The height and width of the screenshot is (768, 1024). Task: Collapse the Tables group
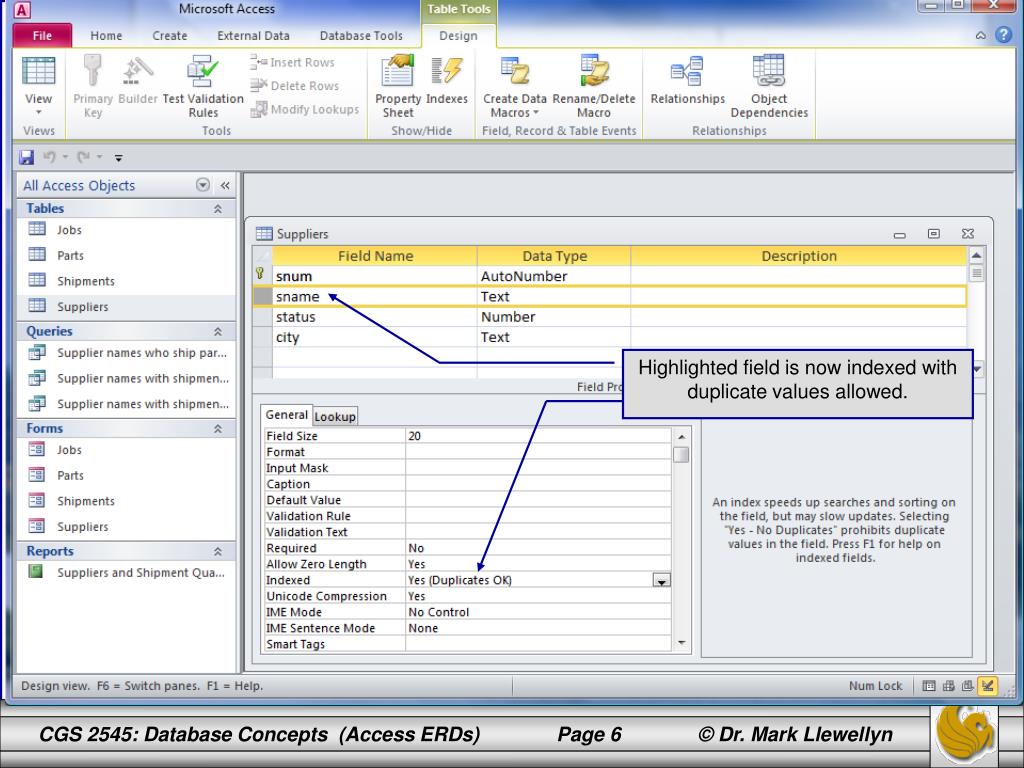click(x=217, y=209)
